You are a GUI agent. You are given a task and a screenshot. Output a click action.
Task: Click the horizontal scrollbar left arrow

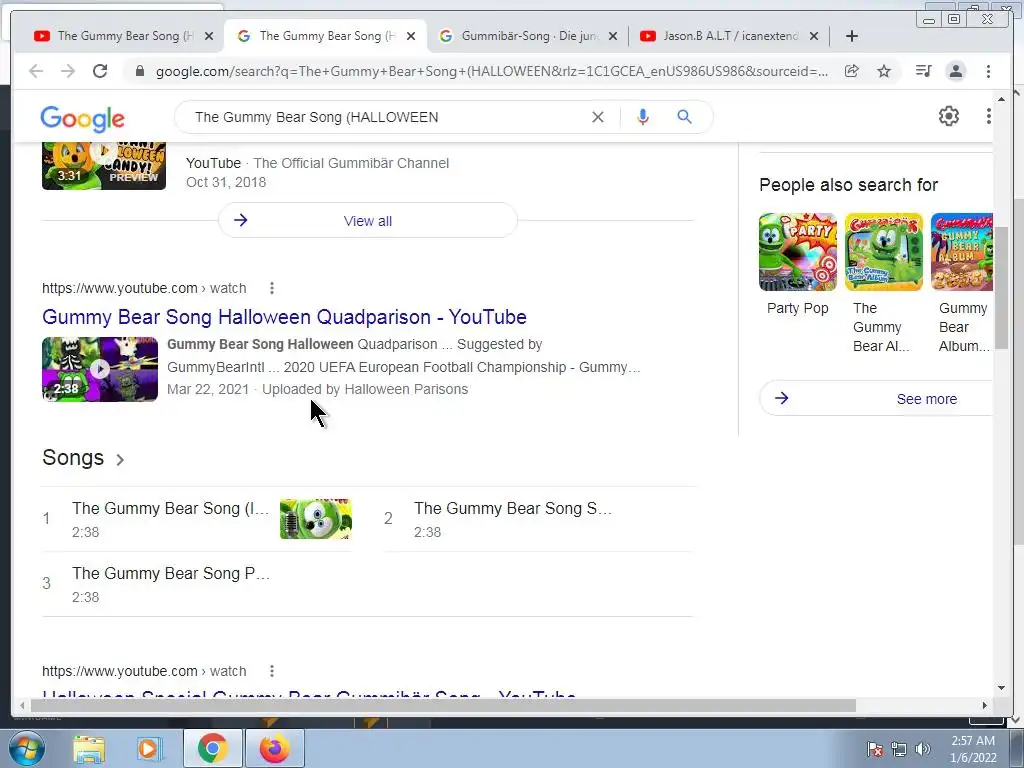[22, 705]
